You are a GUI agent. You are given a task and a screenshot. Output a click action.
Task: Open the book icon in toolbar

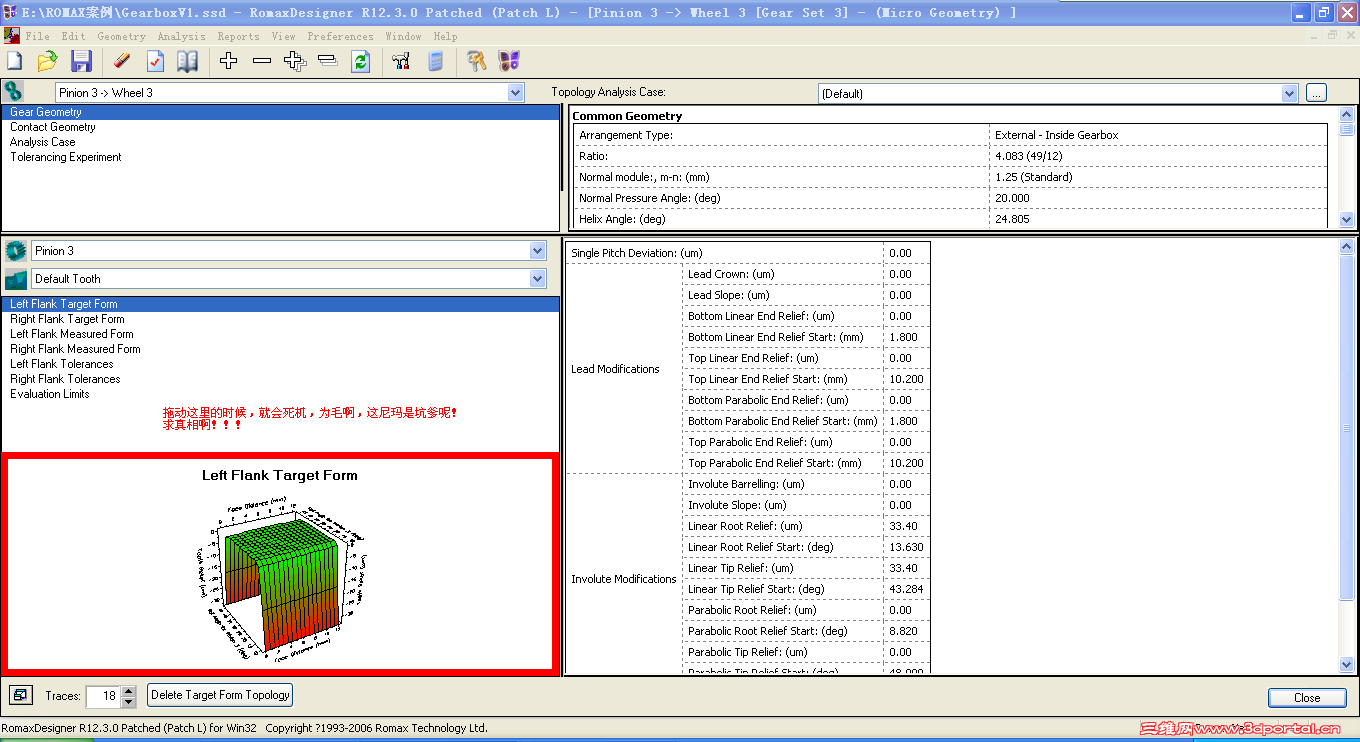(x=187, y=62)
